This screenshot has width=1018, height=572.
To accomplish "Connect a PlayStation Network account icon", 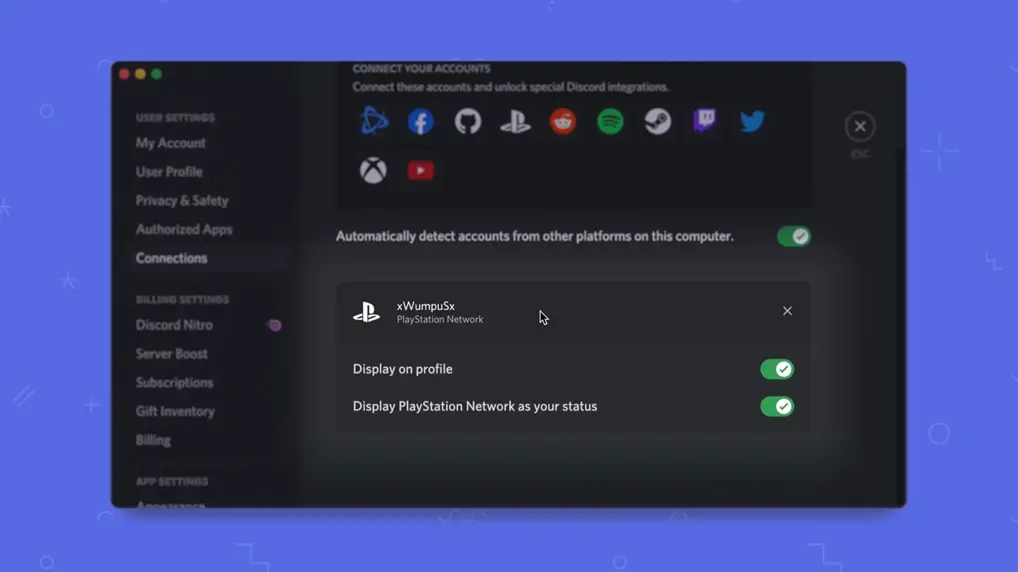I will 515,121.
